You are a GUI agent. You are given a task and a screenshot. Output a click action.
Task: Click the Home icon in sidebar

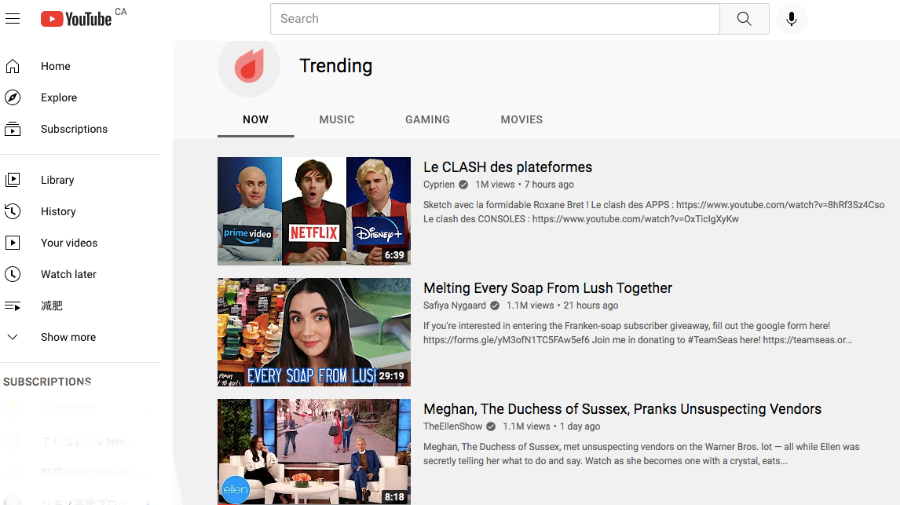pos(13,66)
